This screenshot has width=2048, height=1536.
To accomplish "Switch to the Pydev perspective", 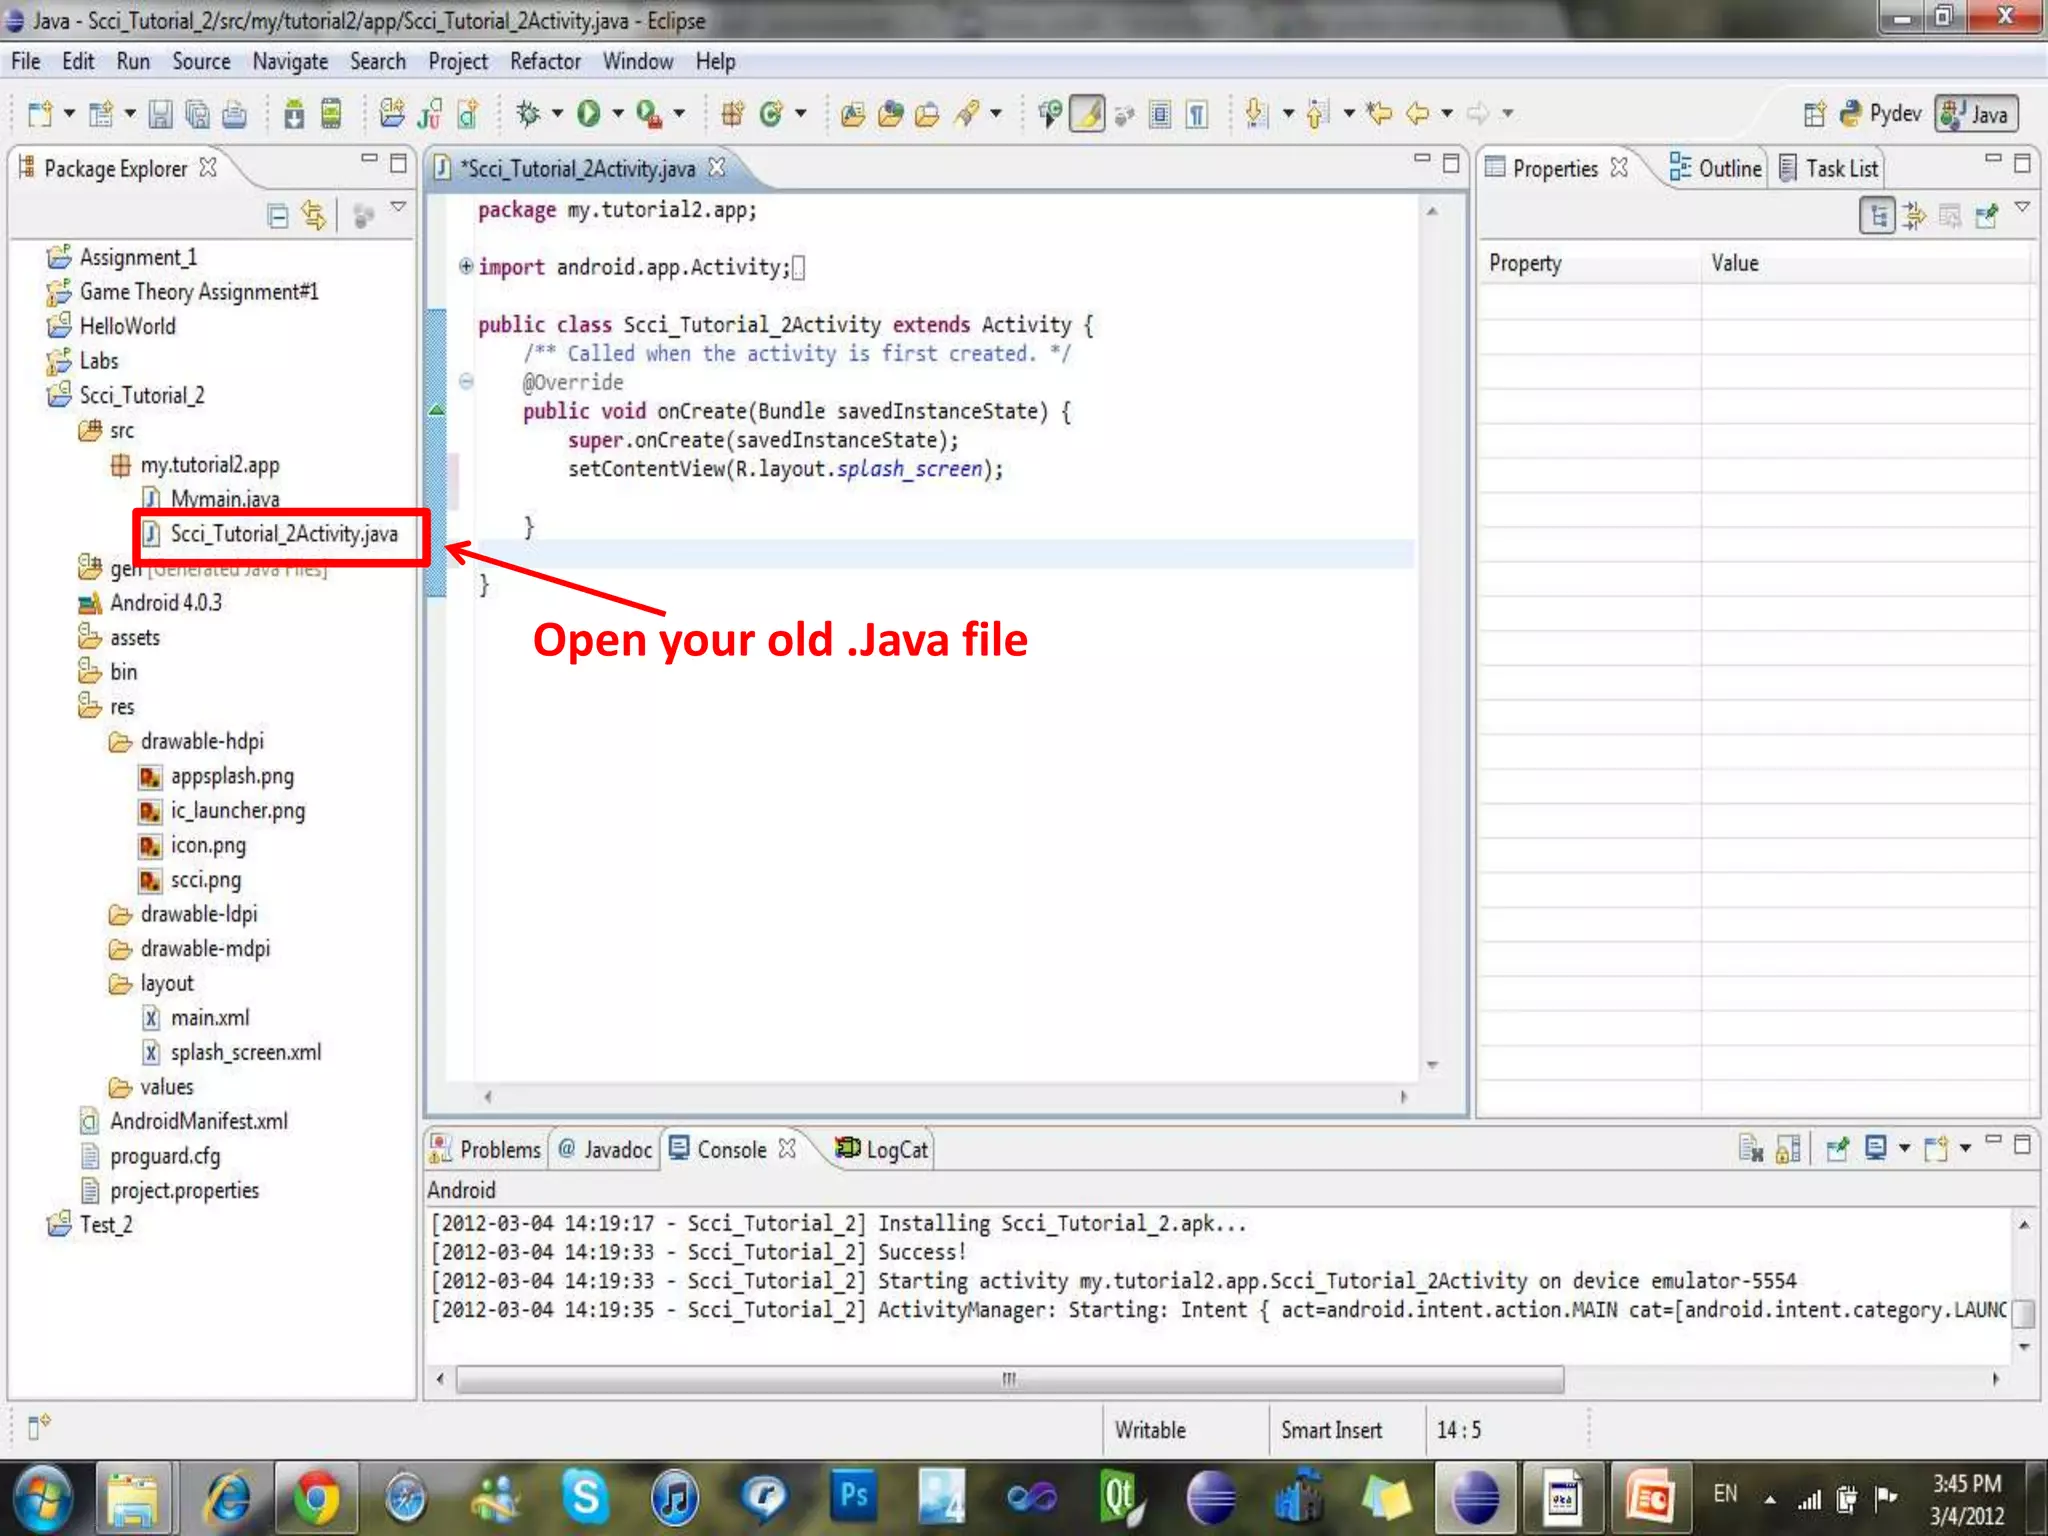I will pyautogui.click(x=1881, y=114).
